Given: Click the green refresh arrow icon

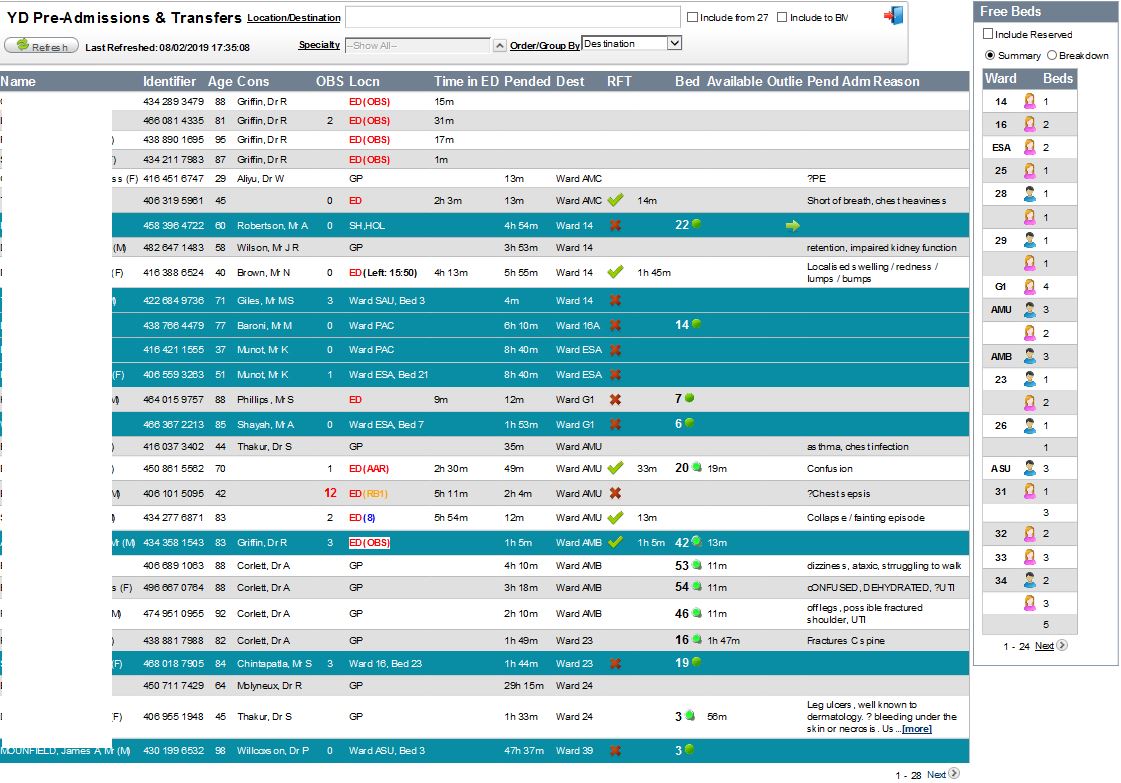Looking at the screenshot, I should 23,44.
